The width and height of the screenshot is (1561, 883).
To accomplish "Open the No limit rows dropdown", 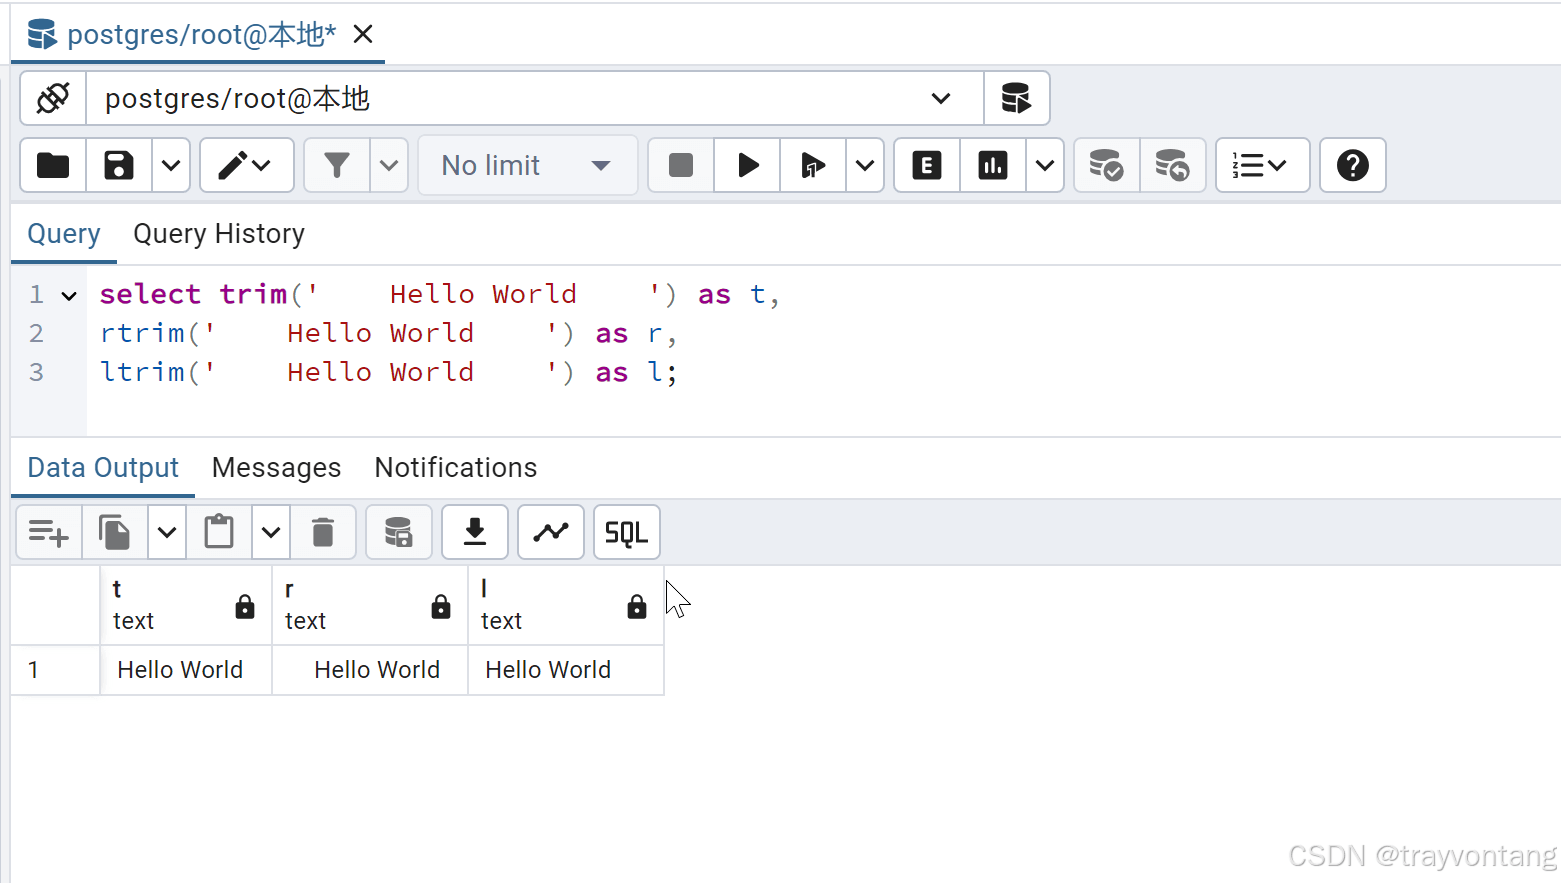I will coord(527,165).
